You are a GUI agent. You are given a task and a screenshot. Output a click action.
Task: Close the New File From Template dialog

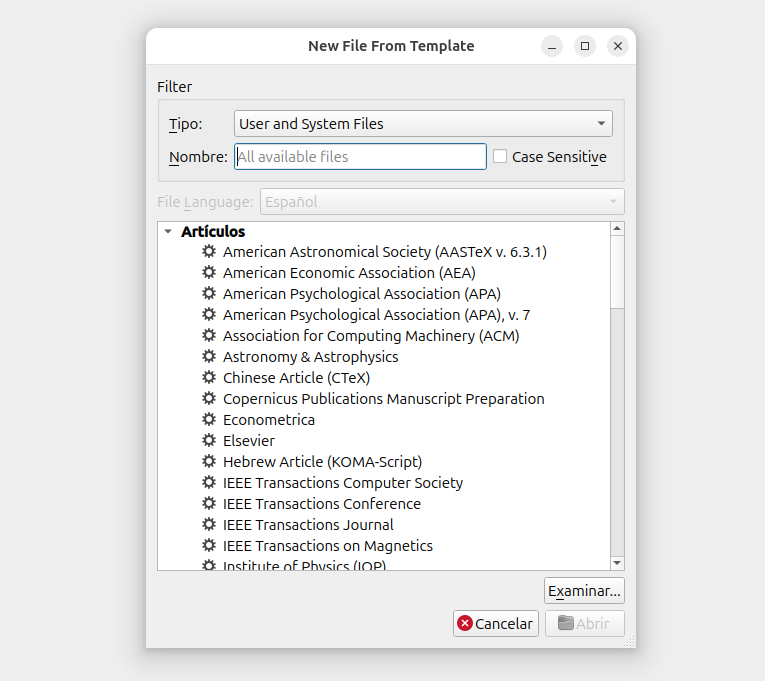(x=618, y=46)
